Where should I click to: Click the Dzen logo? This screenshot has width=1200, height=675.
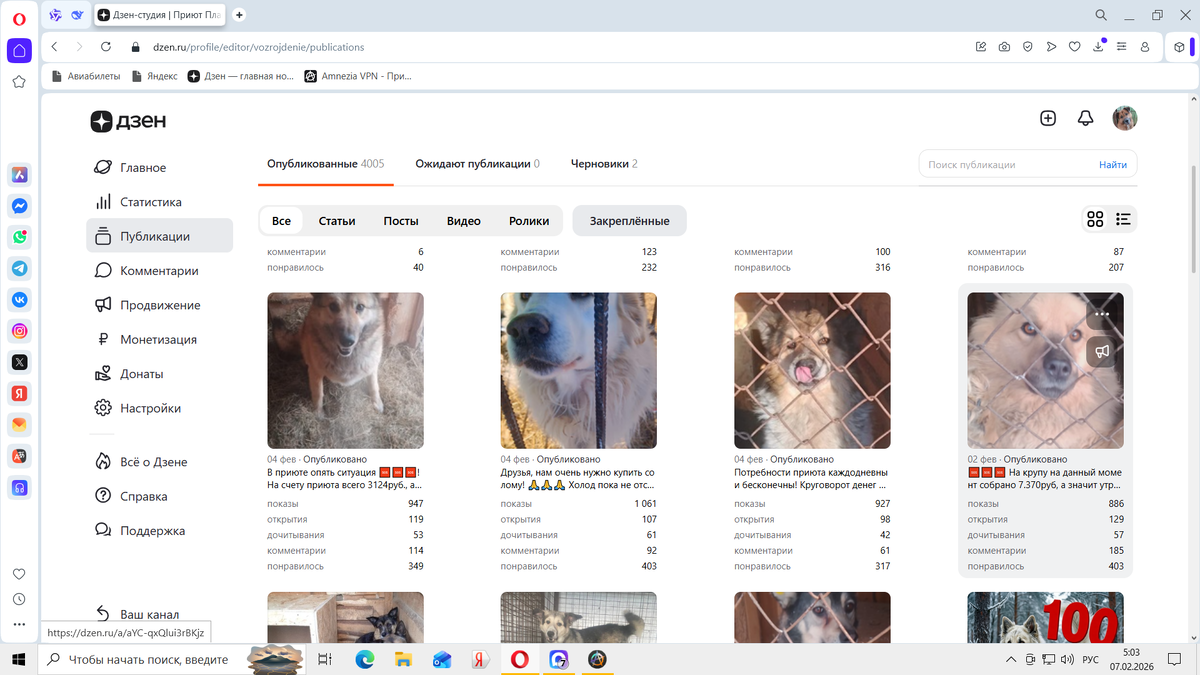click(128, 121)
